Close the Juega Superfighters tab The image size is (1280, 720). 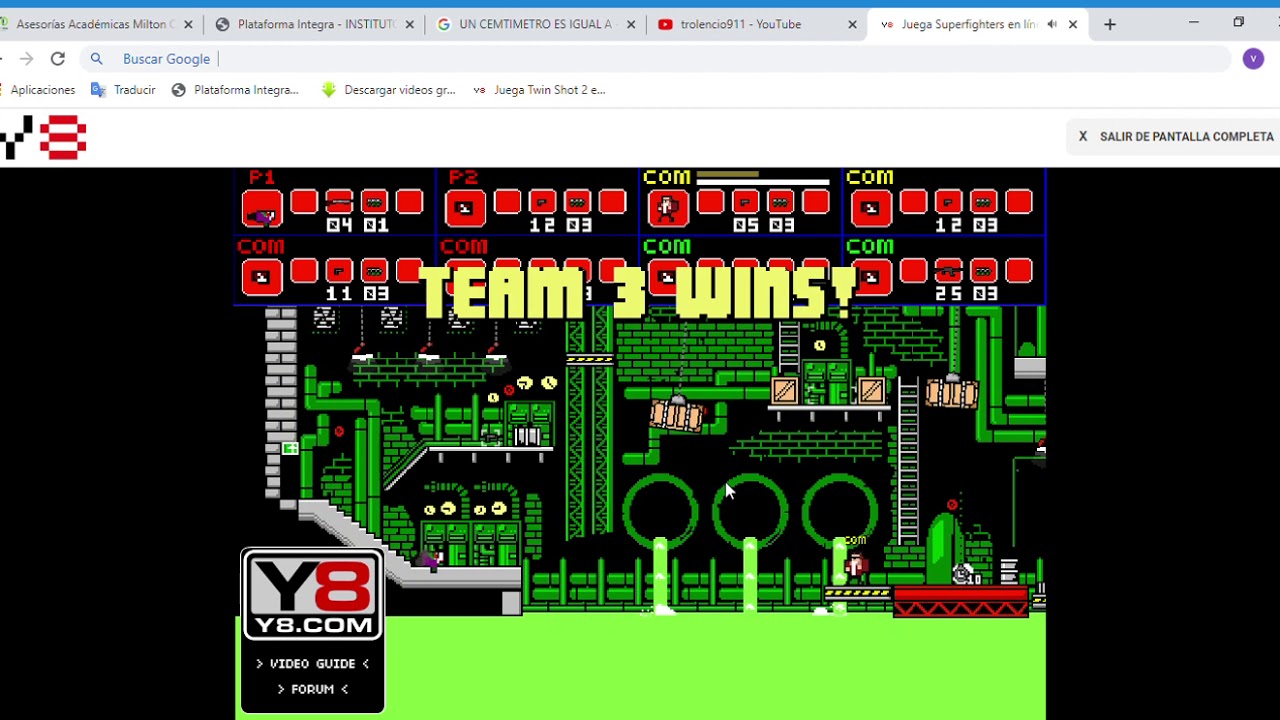(x=1073, y=24)
